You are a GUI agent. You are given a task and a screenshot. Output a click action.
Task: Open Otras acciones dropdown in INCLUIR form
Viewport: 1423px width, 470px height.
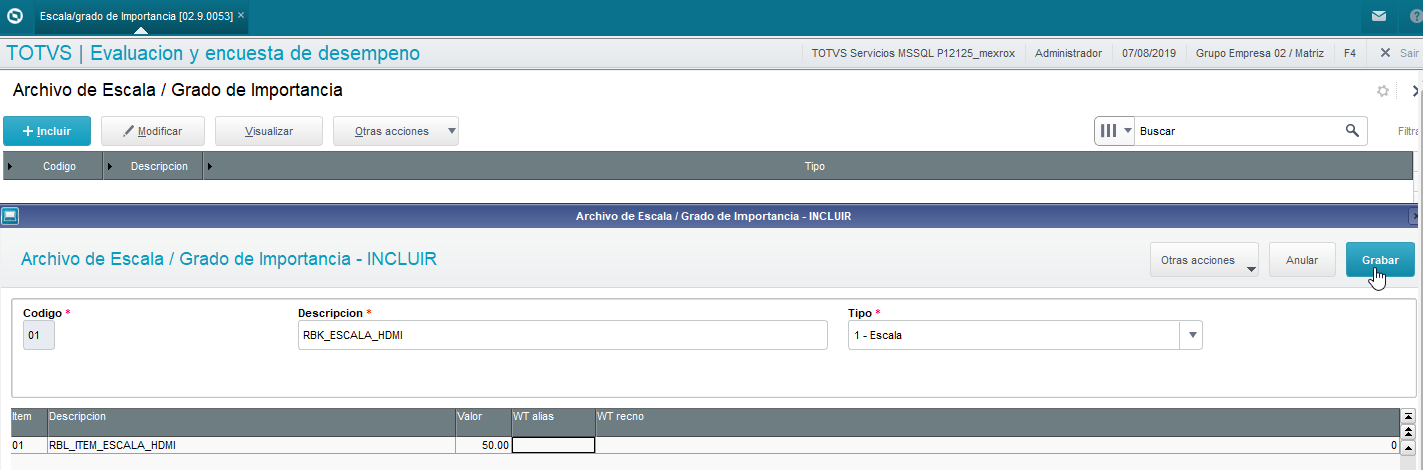tap(1204, 260)
